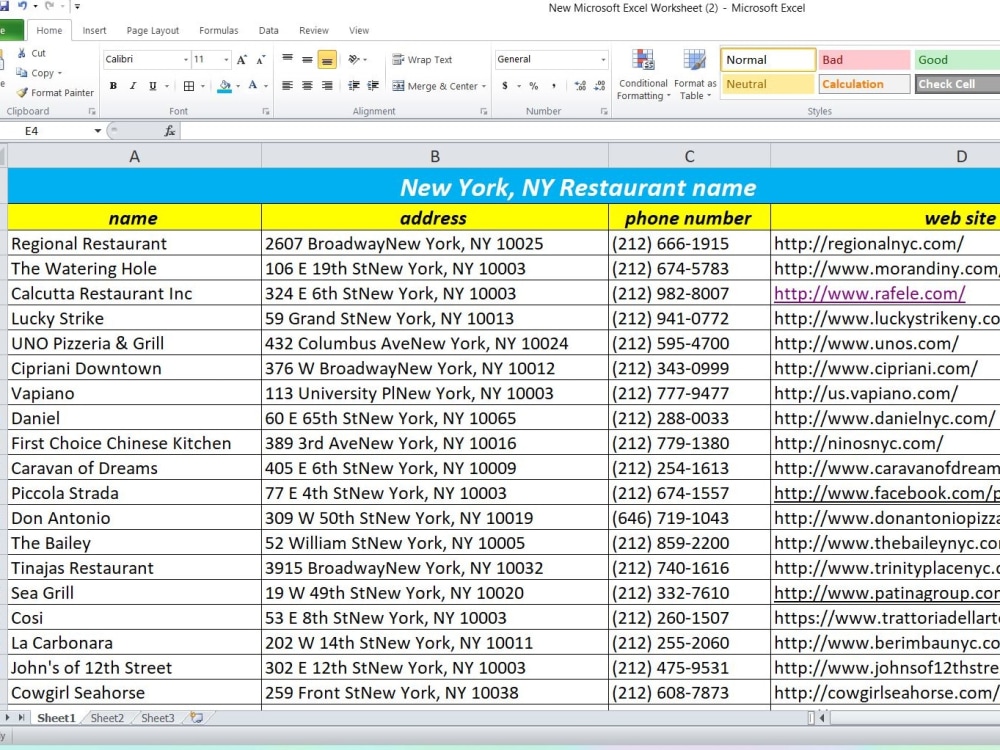The image size is (1000, 750).
Task: Open the Font dialog launcher
Action: (266, 112)
